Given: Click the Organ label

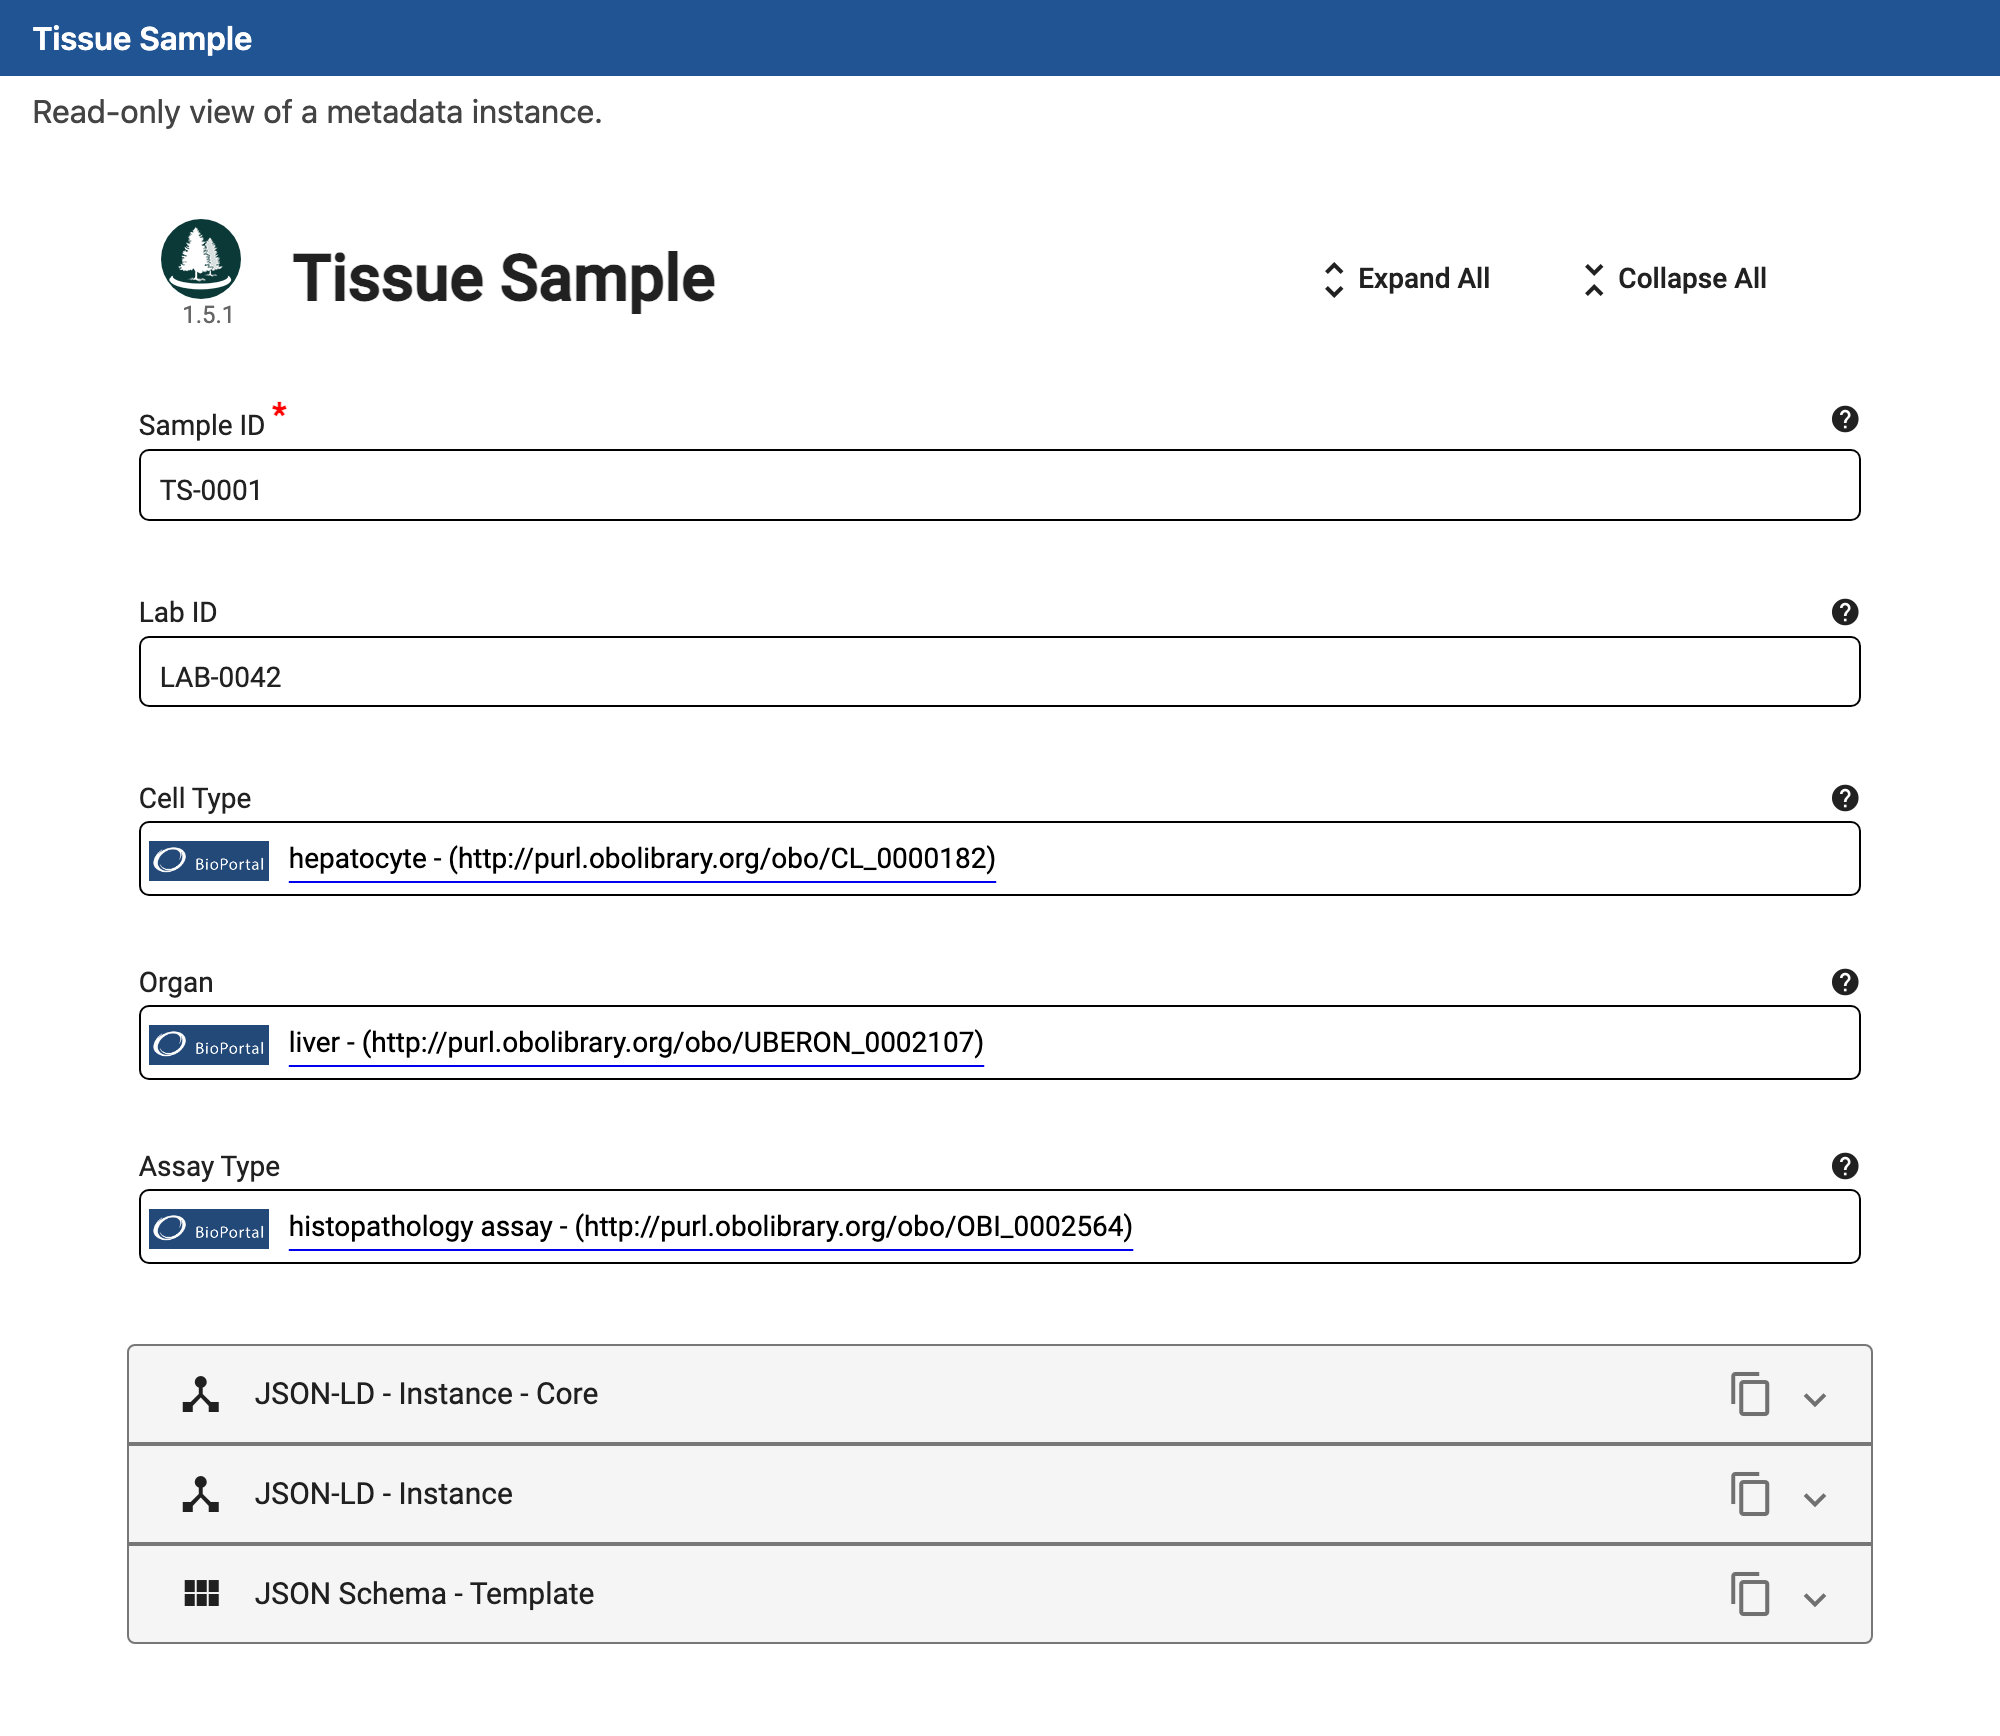Looking at the screenshot, I should coord(176,982).
